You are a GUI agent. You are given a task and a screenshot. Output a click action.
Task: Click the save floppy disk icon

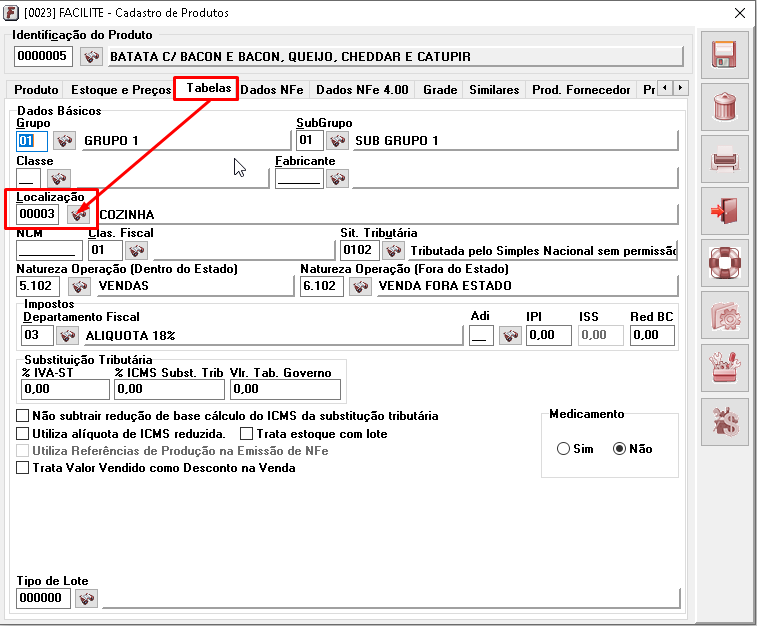[724, 55]
